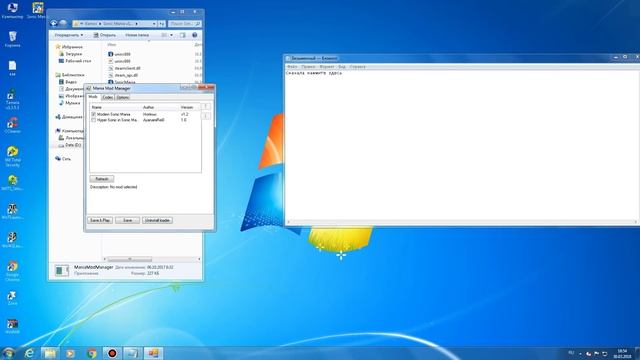Go forward using Explorer forward arrow
This screenshot has width=640, height=360.
tap(63, 24)
